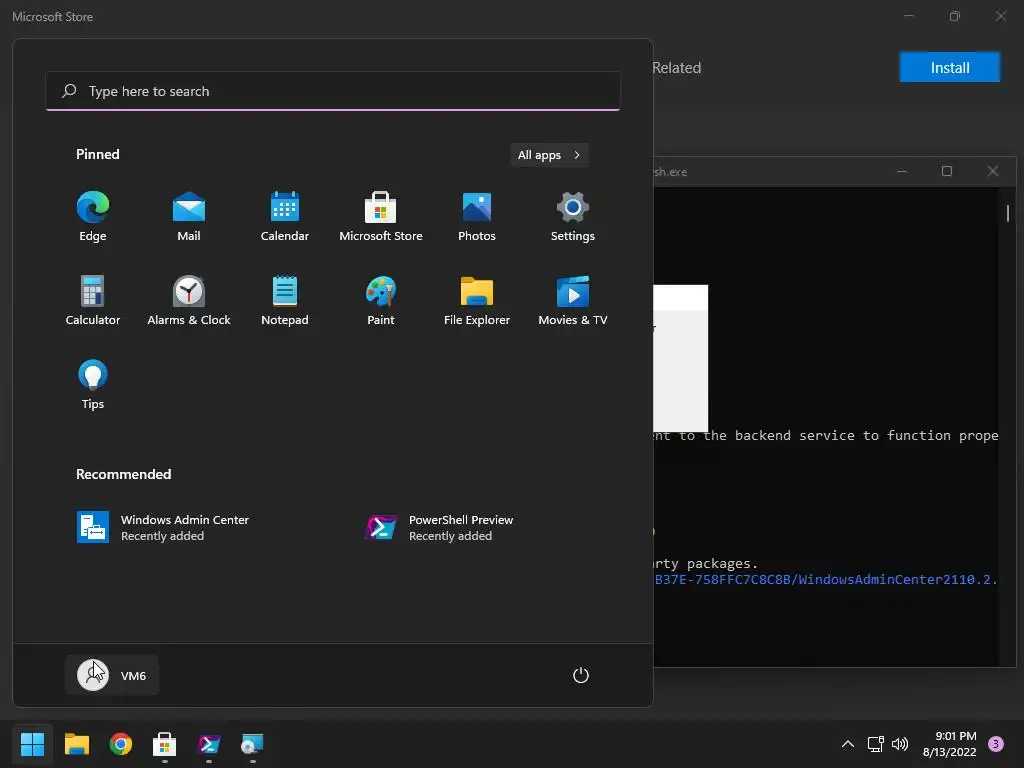
Task: Launch the Mail app
Action: tap(189, 216)
